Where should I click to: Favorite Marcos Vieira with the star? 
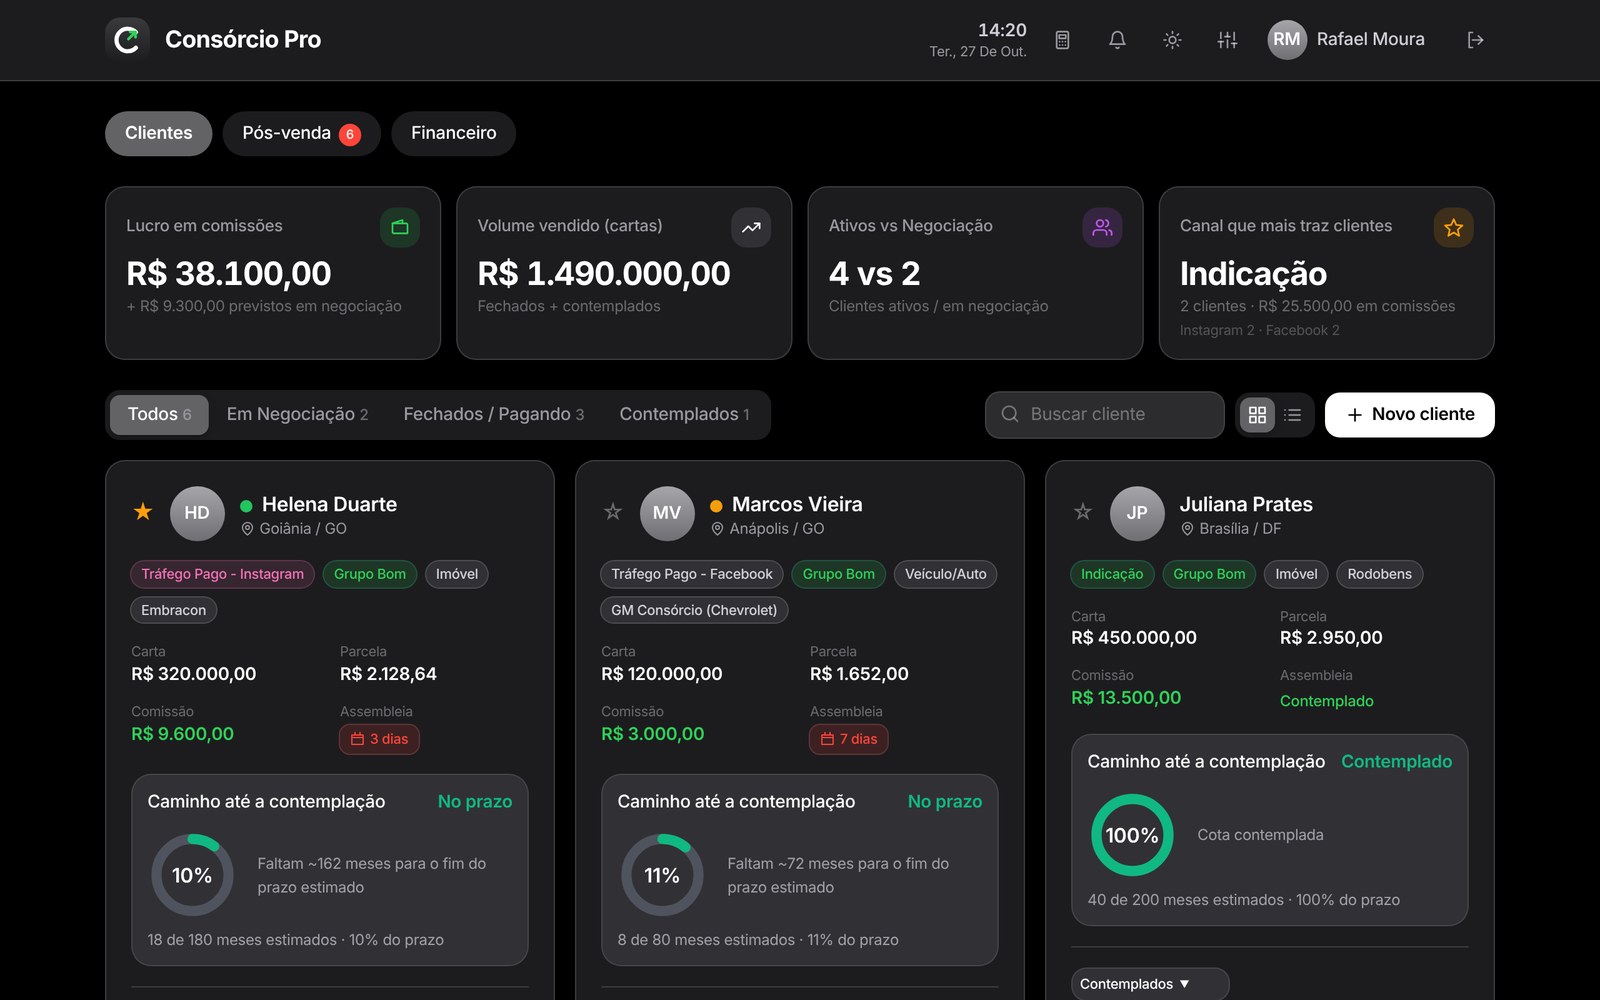[x=613, y=512]
